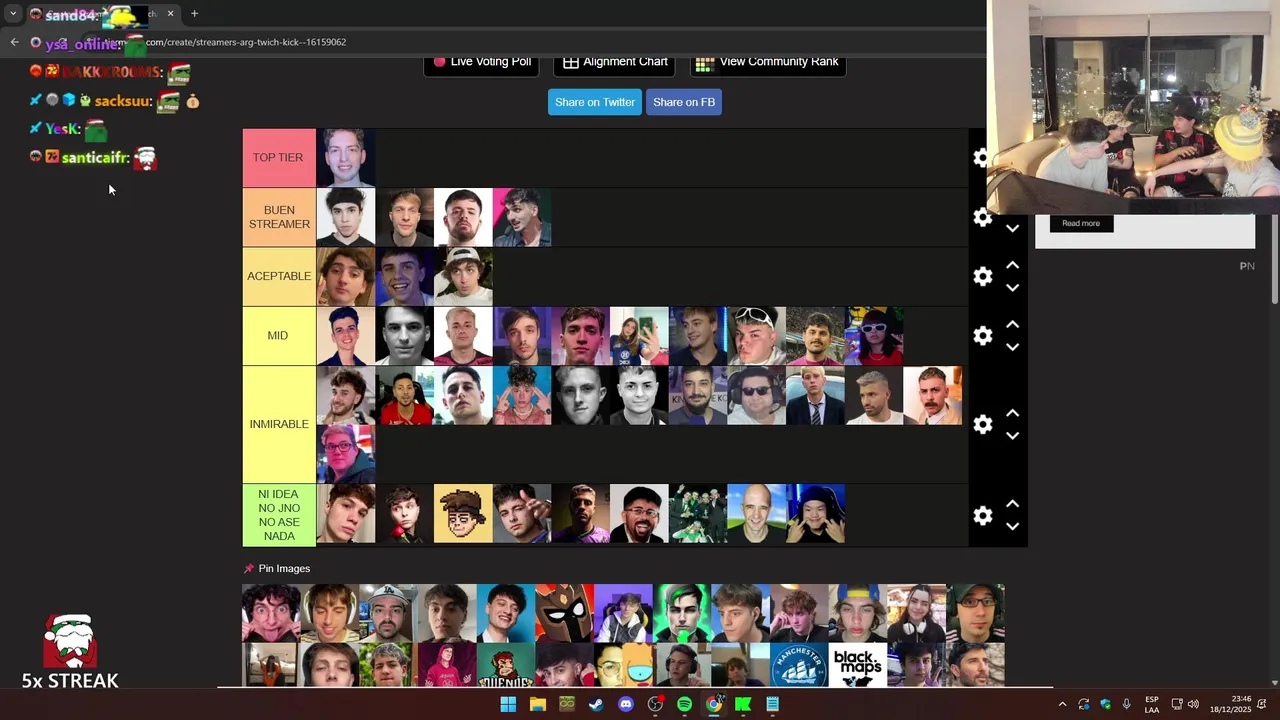The height and width of the screenshot is (720, 1280).
Task: Select the MID tier label
Action: tap(279, 335)
